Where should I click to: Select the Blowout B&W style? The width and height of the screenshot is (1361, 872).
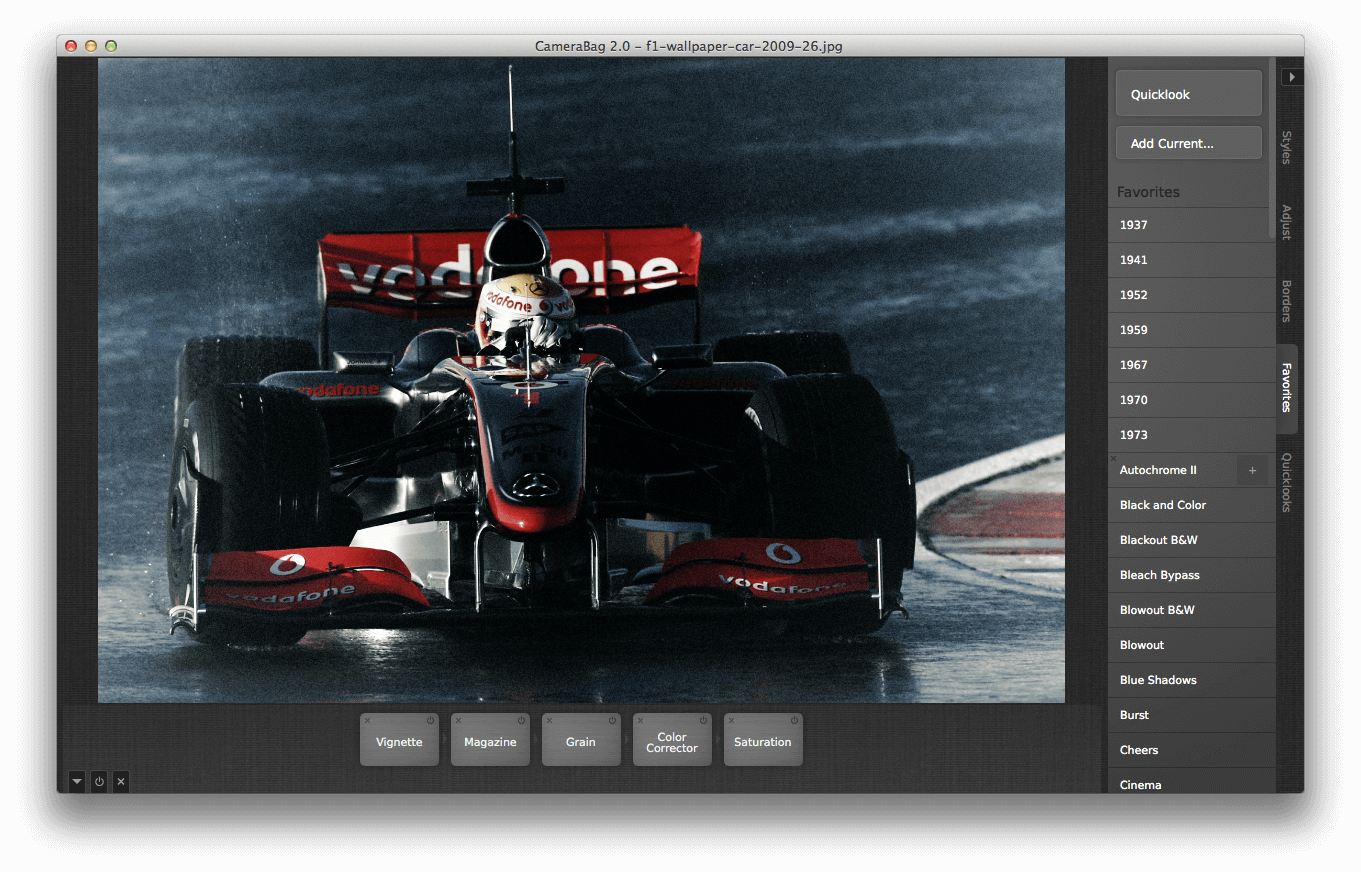tap(1191, 610)
